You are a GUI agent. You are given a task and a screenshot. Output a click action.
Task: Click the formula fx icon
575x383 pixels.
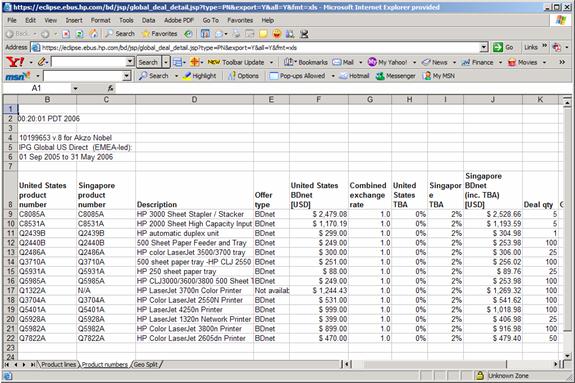(110, 88)
